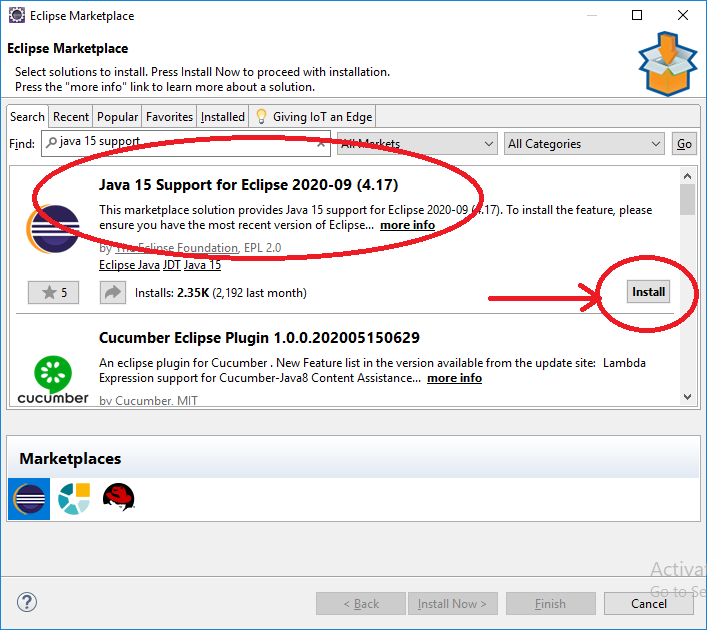Open the All Categories dropdown

point(584,144)
